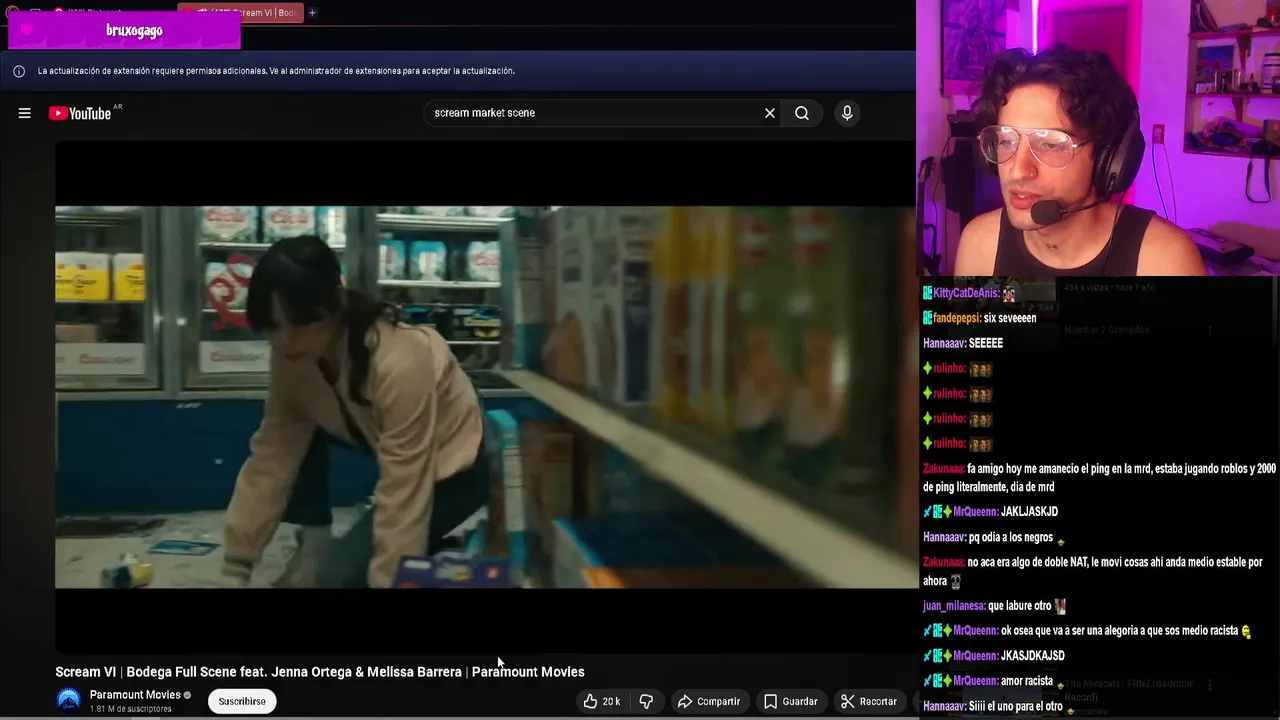Like the video (20 k thumbs up)
The image size is (1280, 720).
click(603, 701)
